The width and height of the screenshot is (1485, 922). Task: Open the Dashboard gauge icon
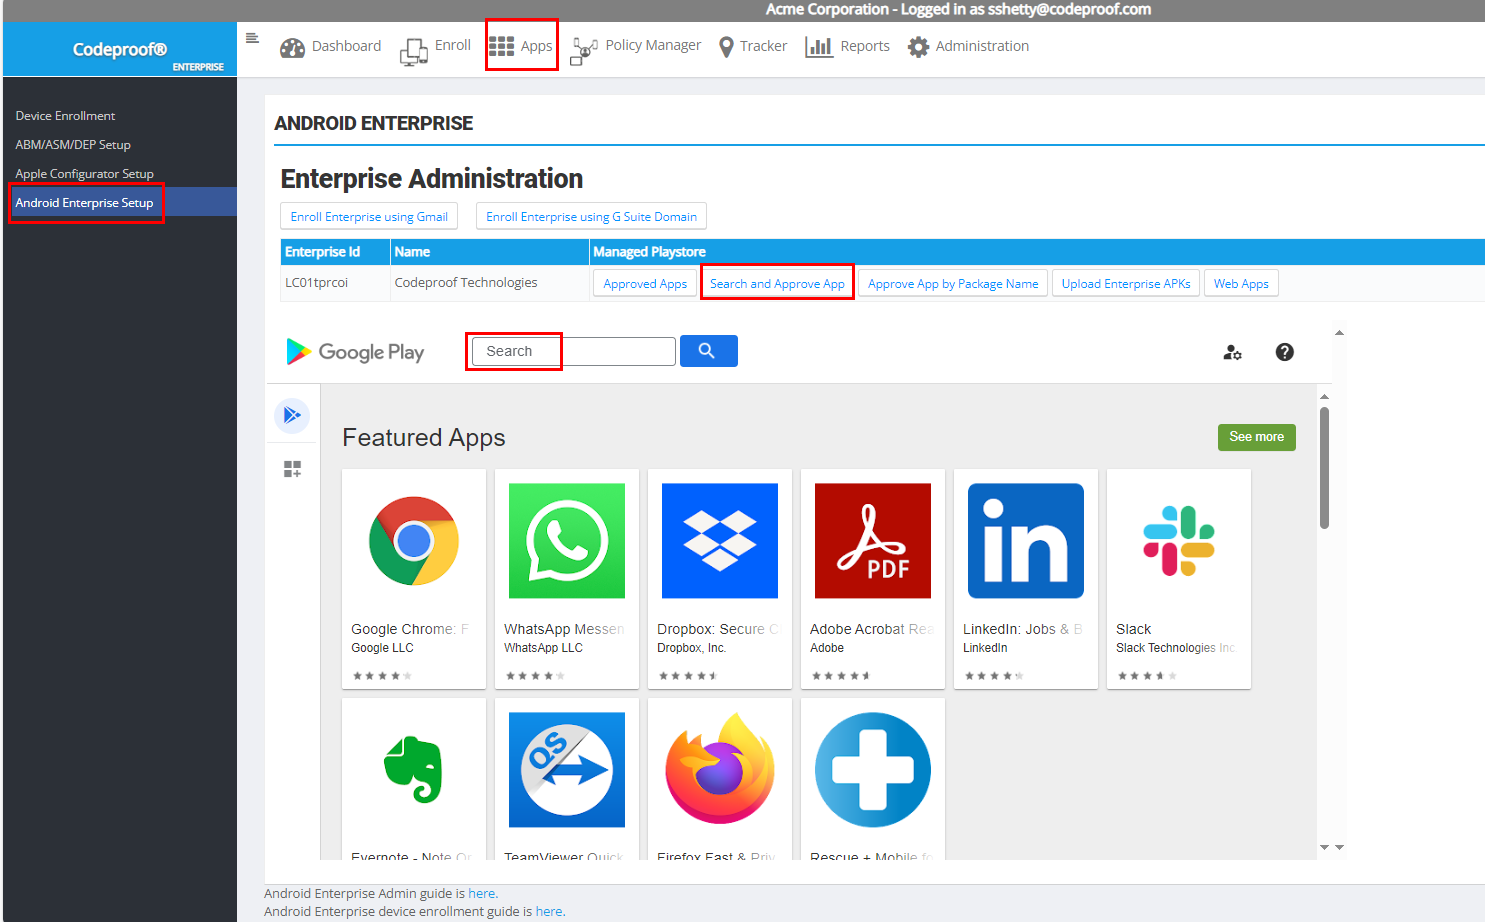pos(292,47)
